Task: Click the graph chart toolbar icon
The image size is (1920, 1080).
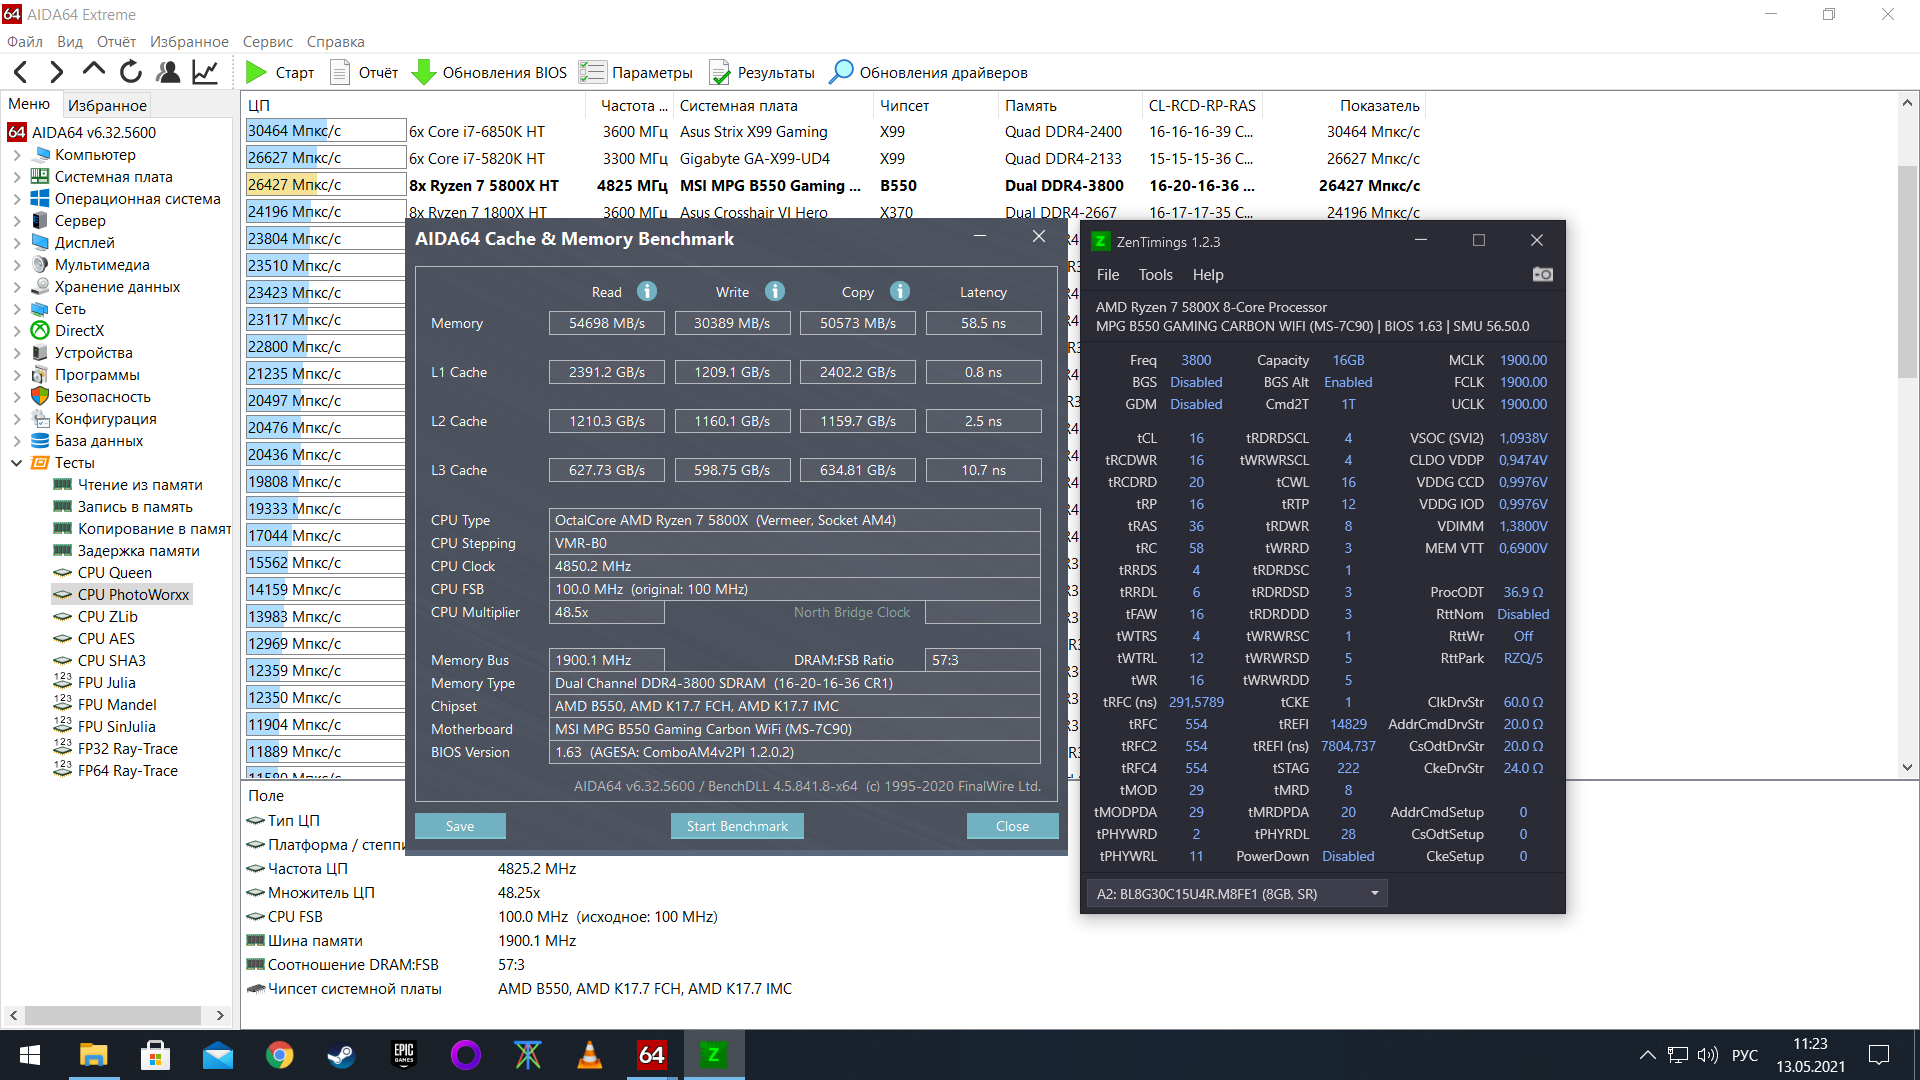Action: (205, 72)
